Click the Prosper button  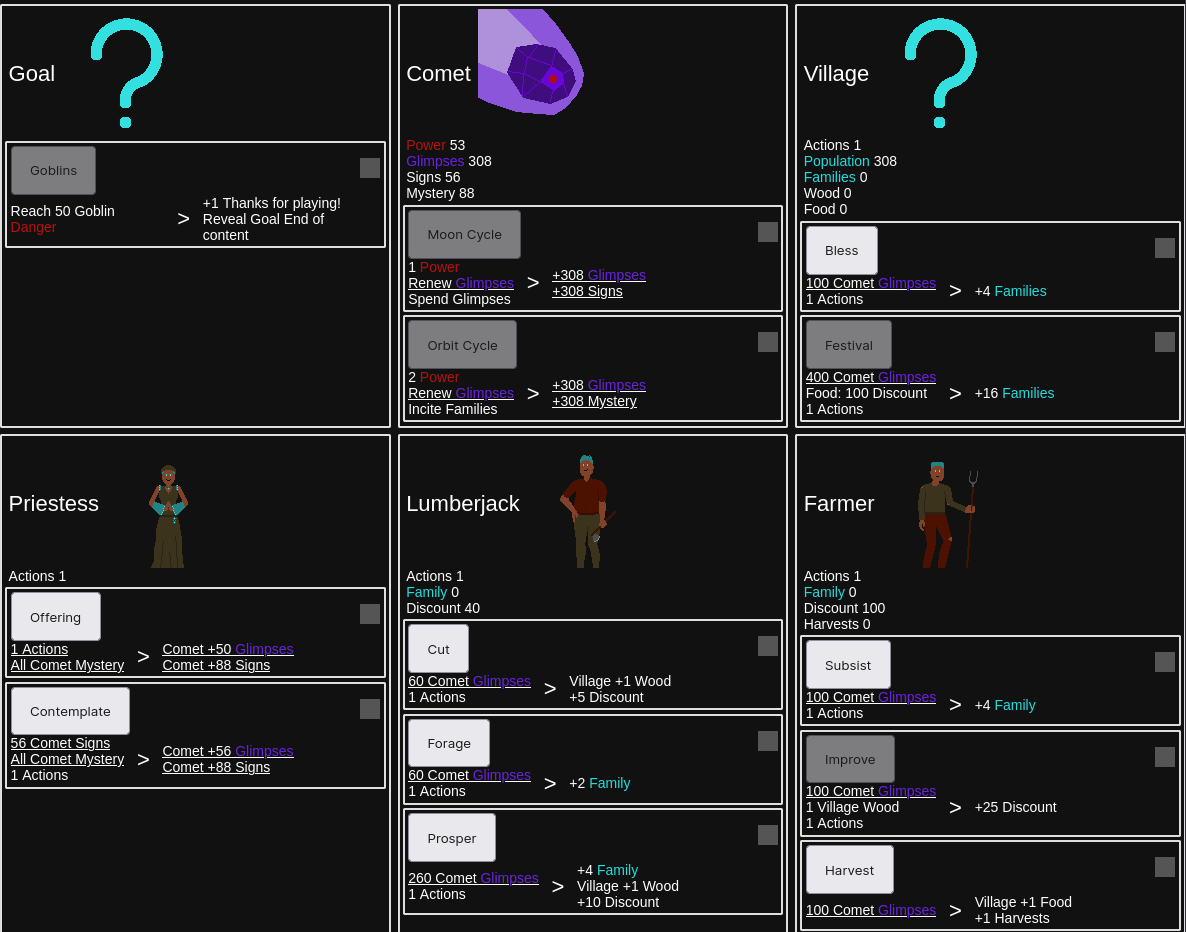click(452, 838)
